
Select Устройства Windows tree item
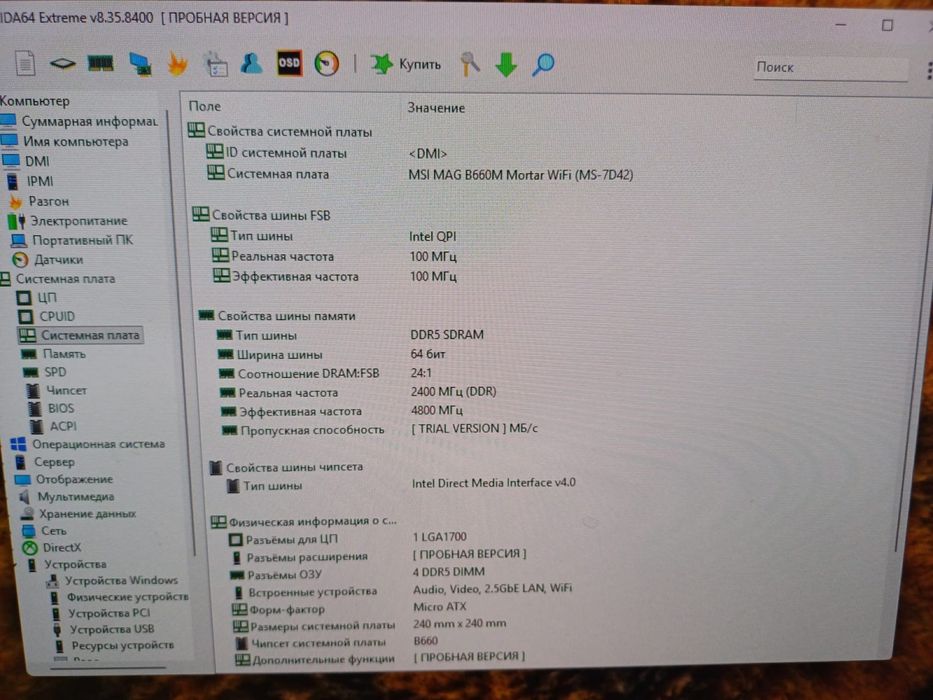112,580
